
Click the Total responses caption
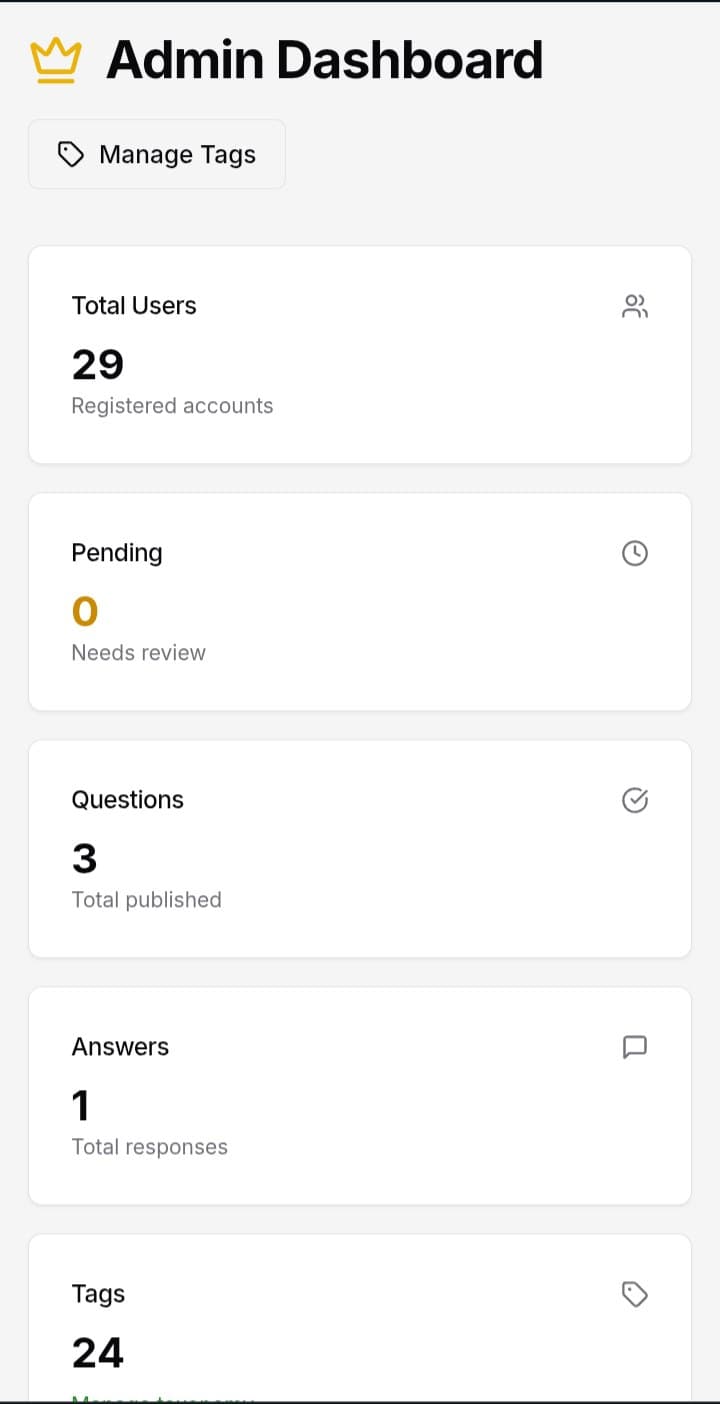point(150,1147)
